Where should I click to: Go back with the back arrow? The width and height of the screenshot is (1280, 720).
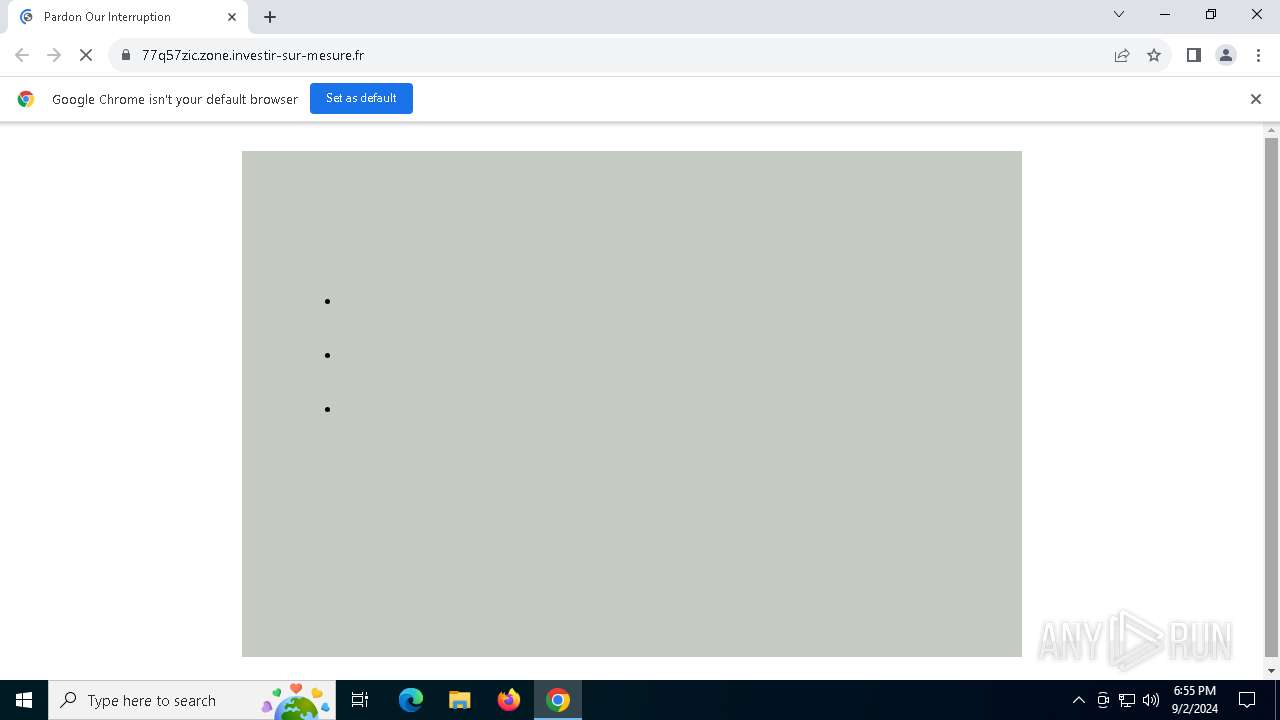22,55
